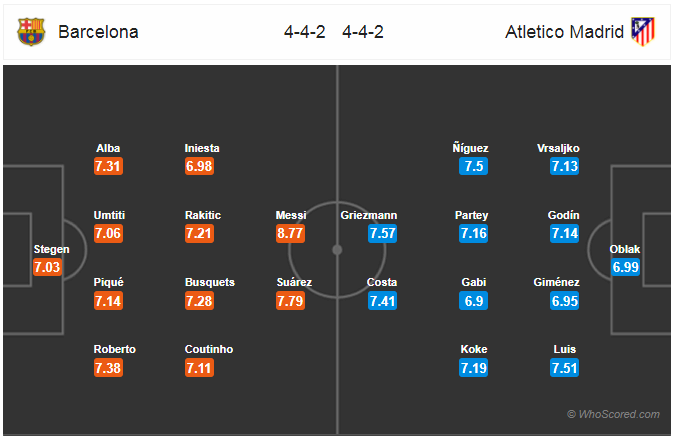Open the WhoScored.com watermark link
675x436 pixels.
pos(613,414)
